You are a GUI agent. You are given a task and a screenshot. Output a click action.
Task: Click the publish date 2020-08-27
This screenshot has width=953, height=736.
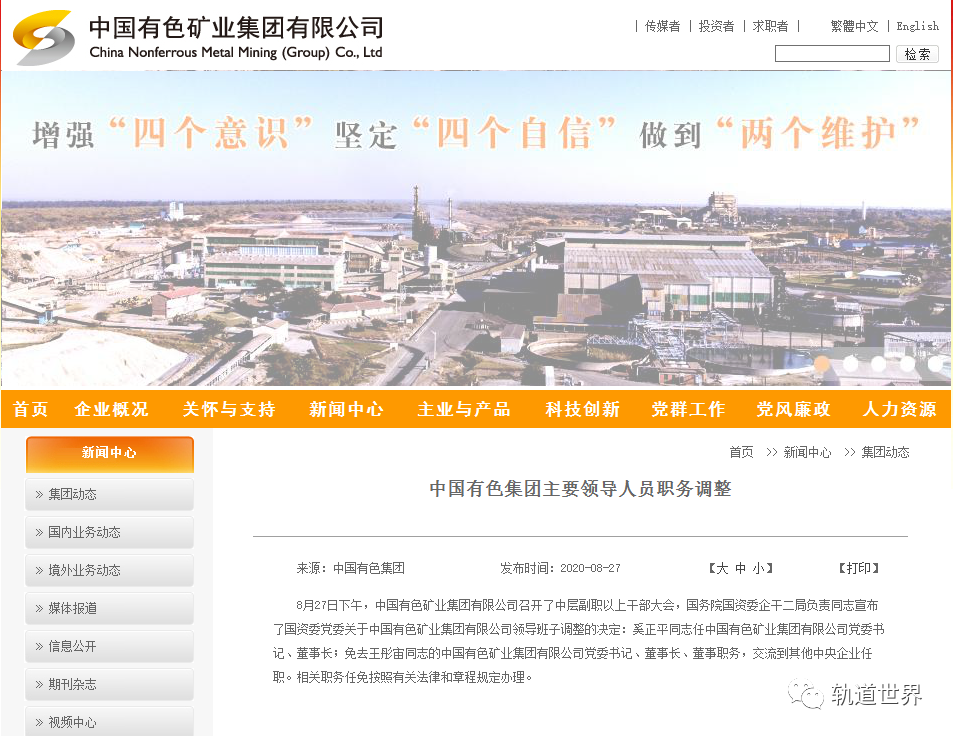[590, 568]
